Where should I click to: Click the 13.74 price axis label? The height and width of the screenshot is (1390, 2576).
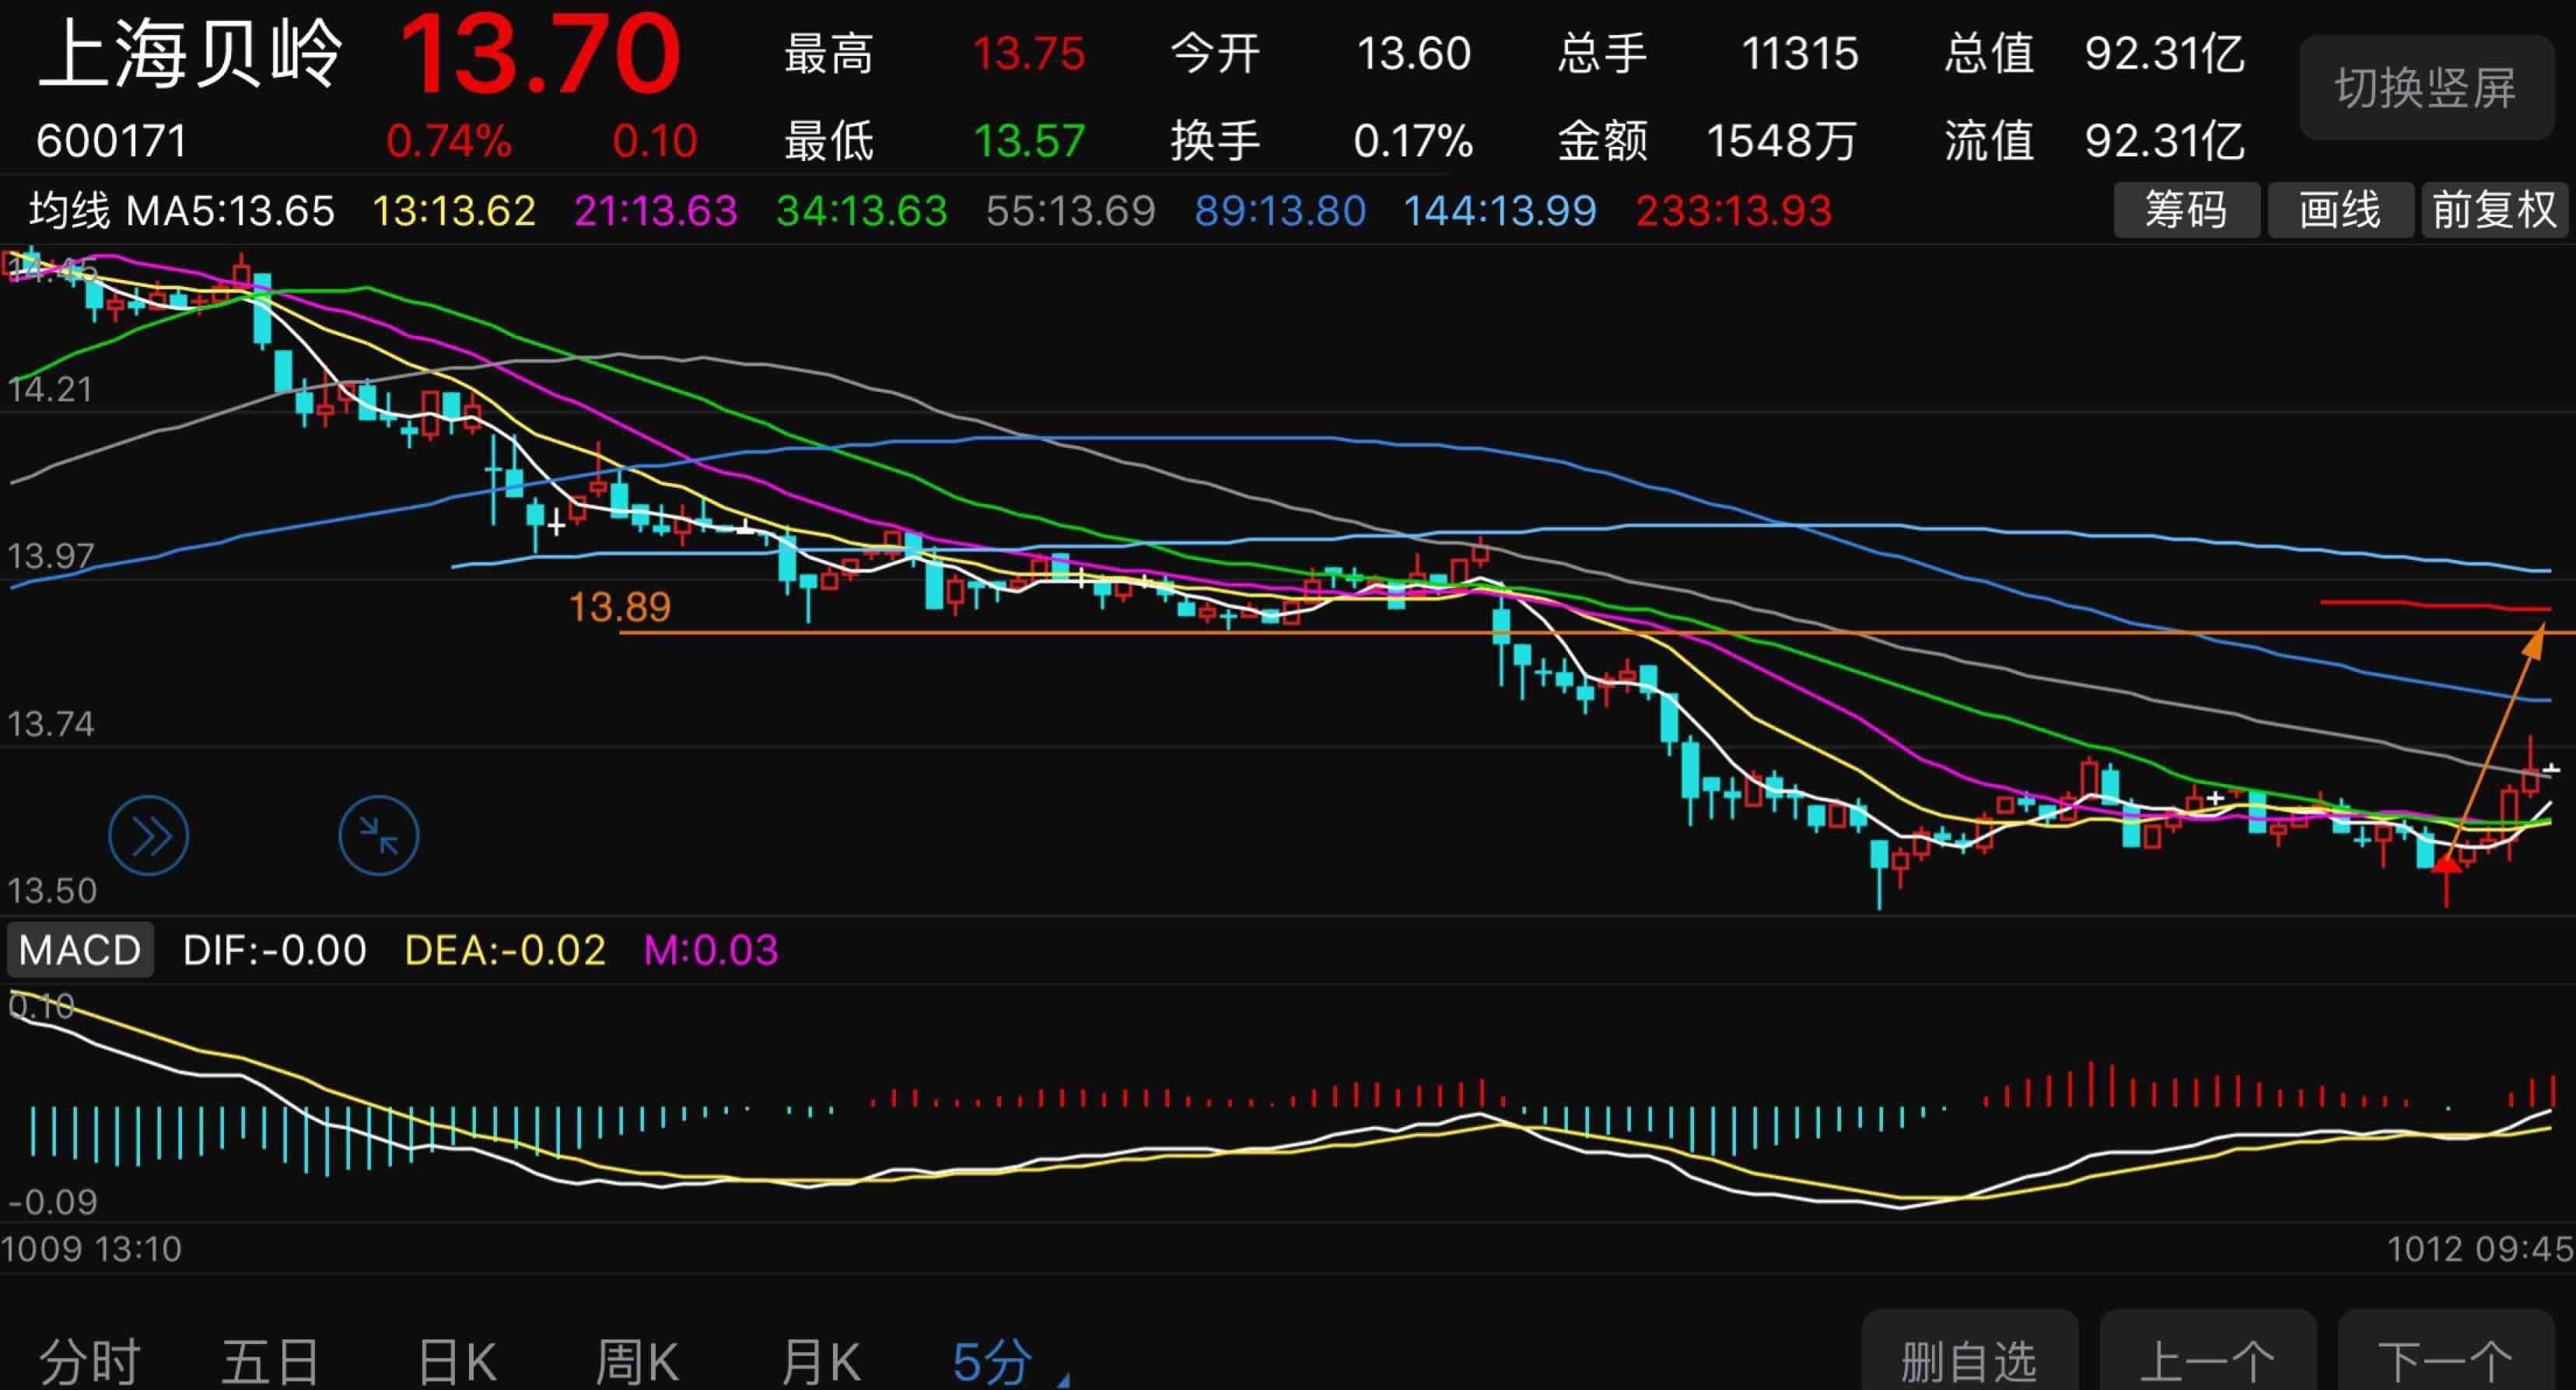50,723
